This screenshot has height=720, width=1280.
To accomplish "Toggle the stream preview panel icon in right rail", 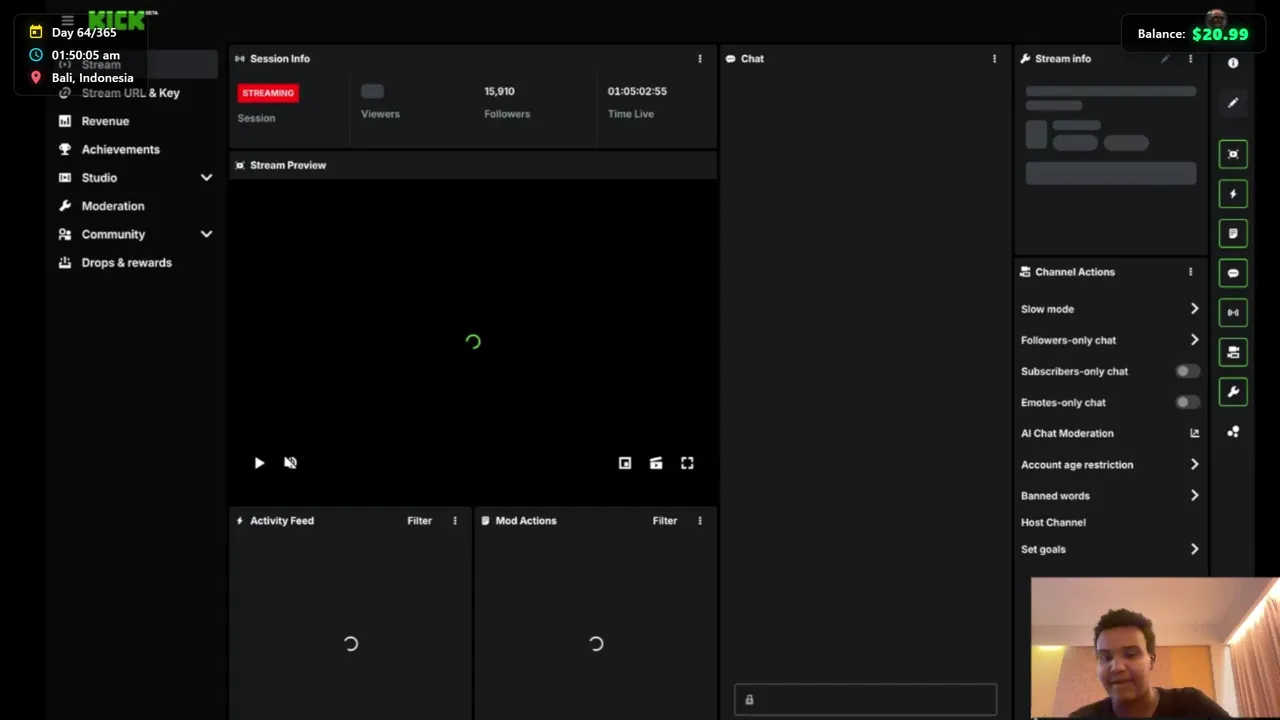I will [x=1233, y=154].
